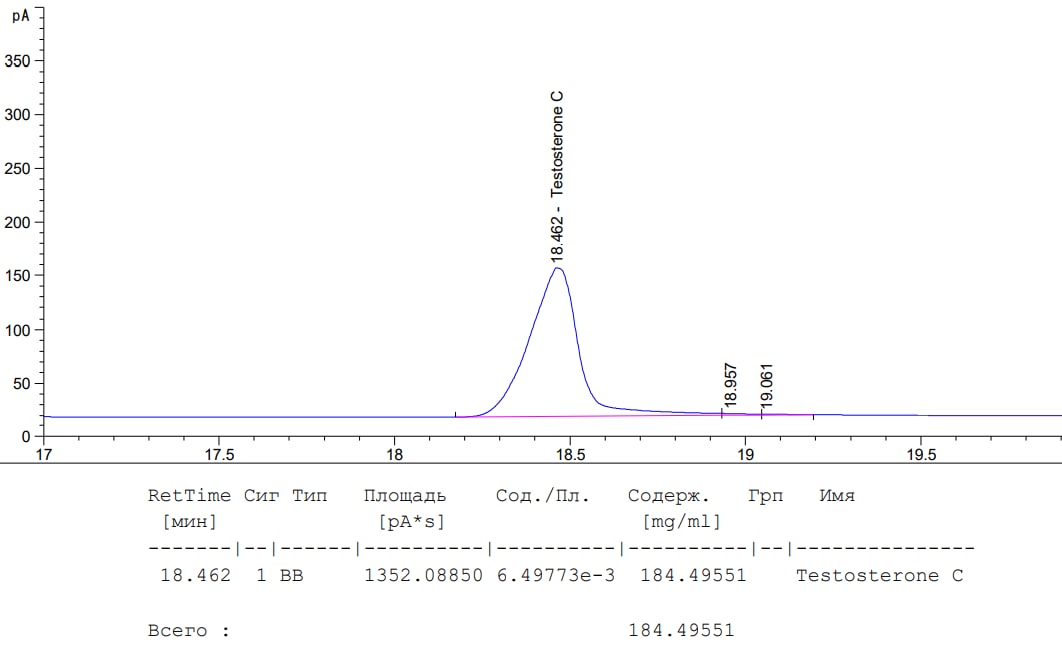Click the Площадь column header
The image size is (1062, 667).
(x=405, y=495)
